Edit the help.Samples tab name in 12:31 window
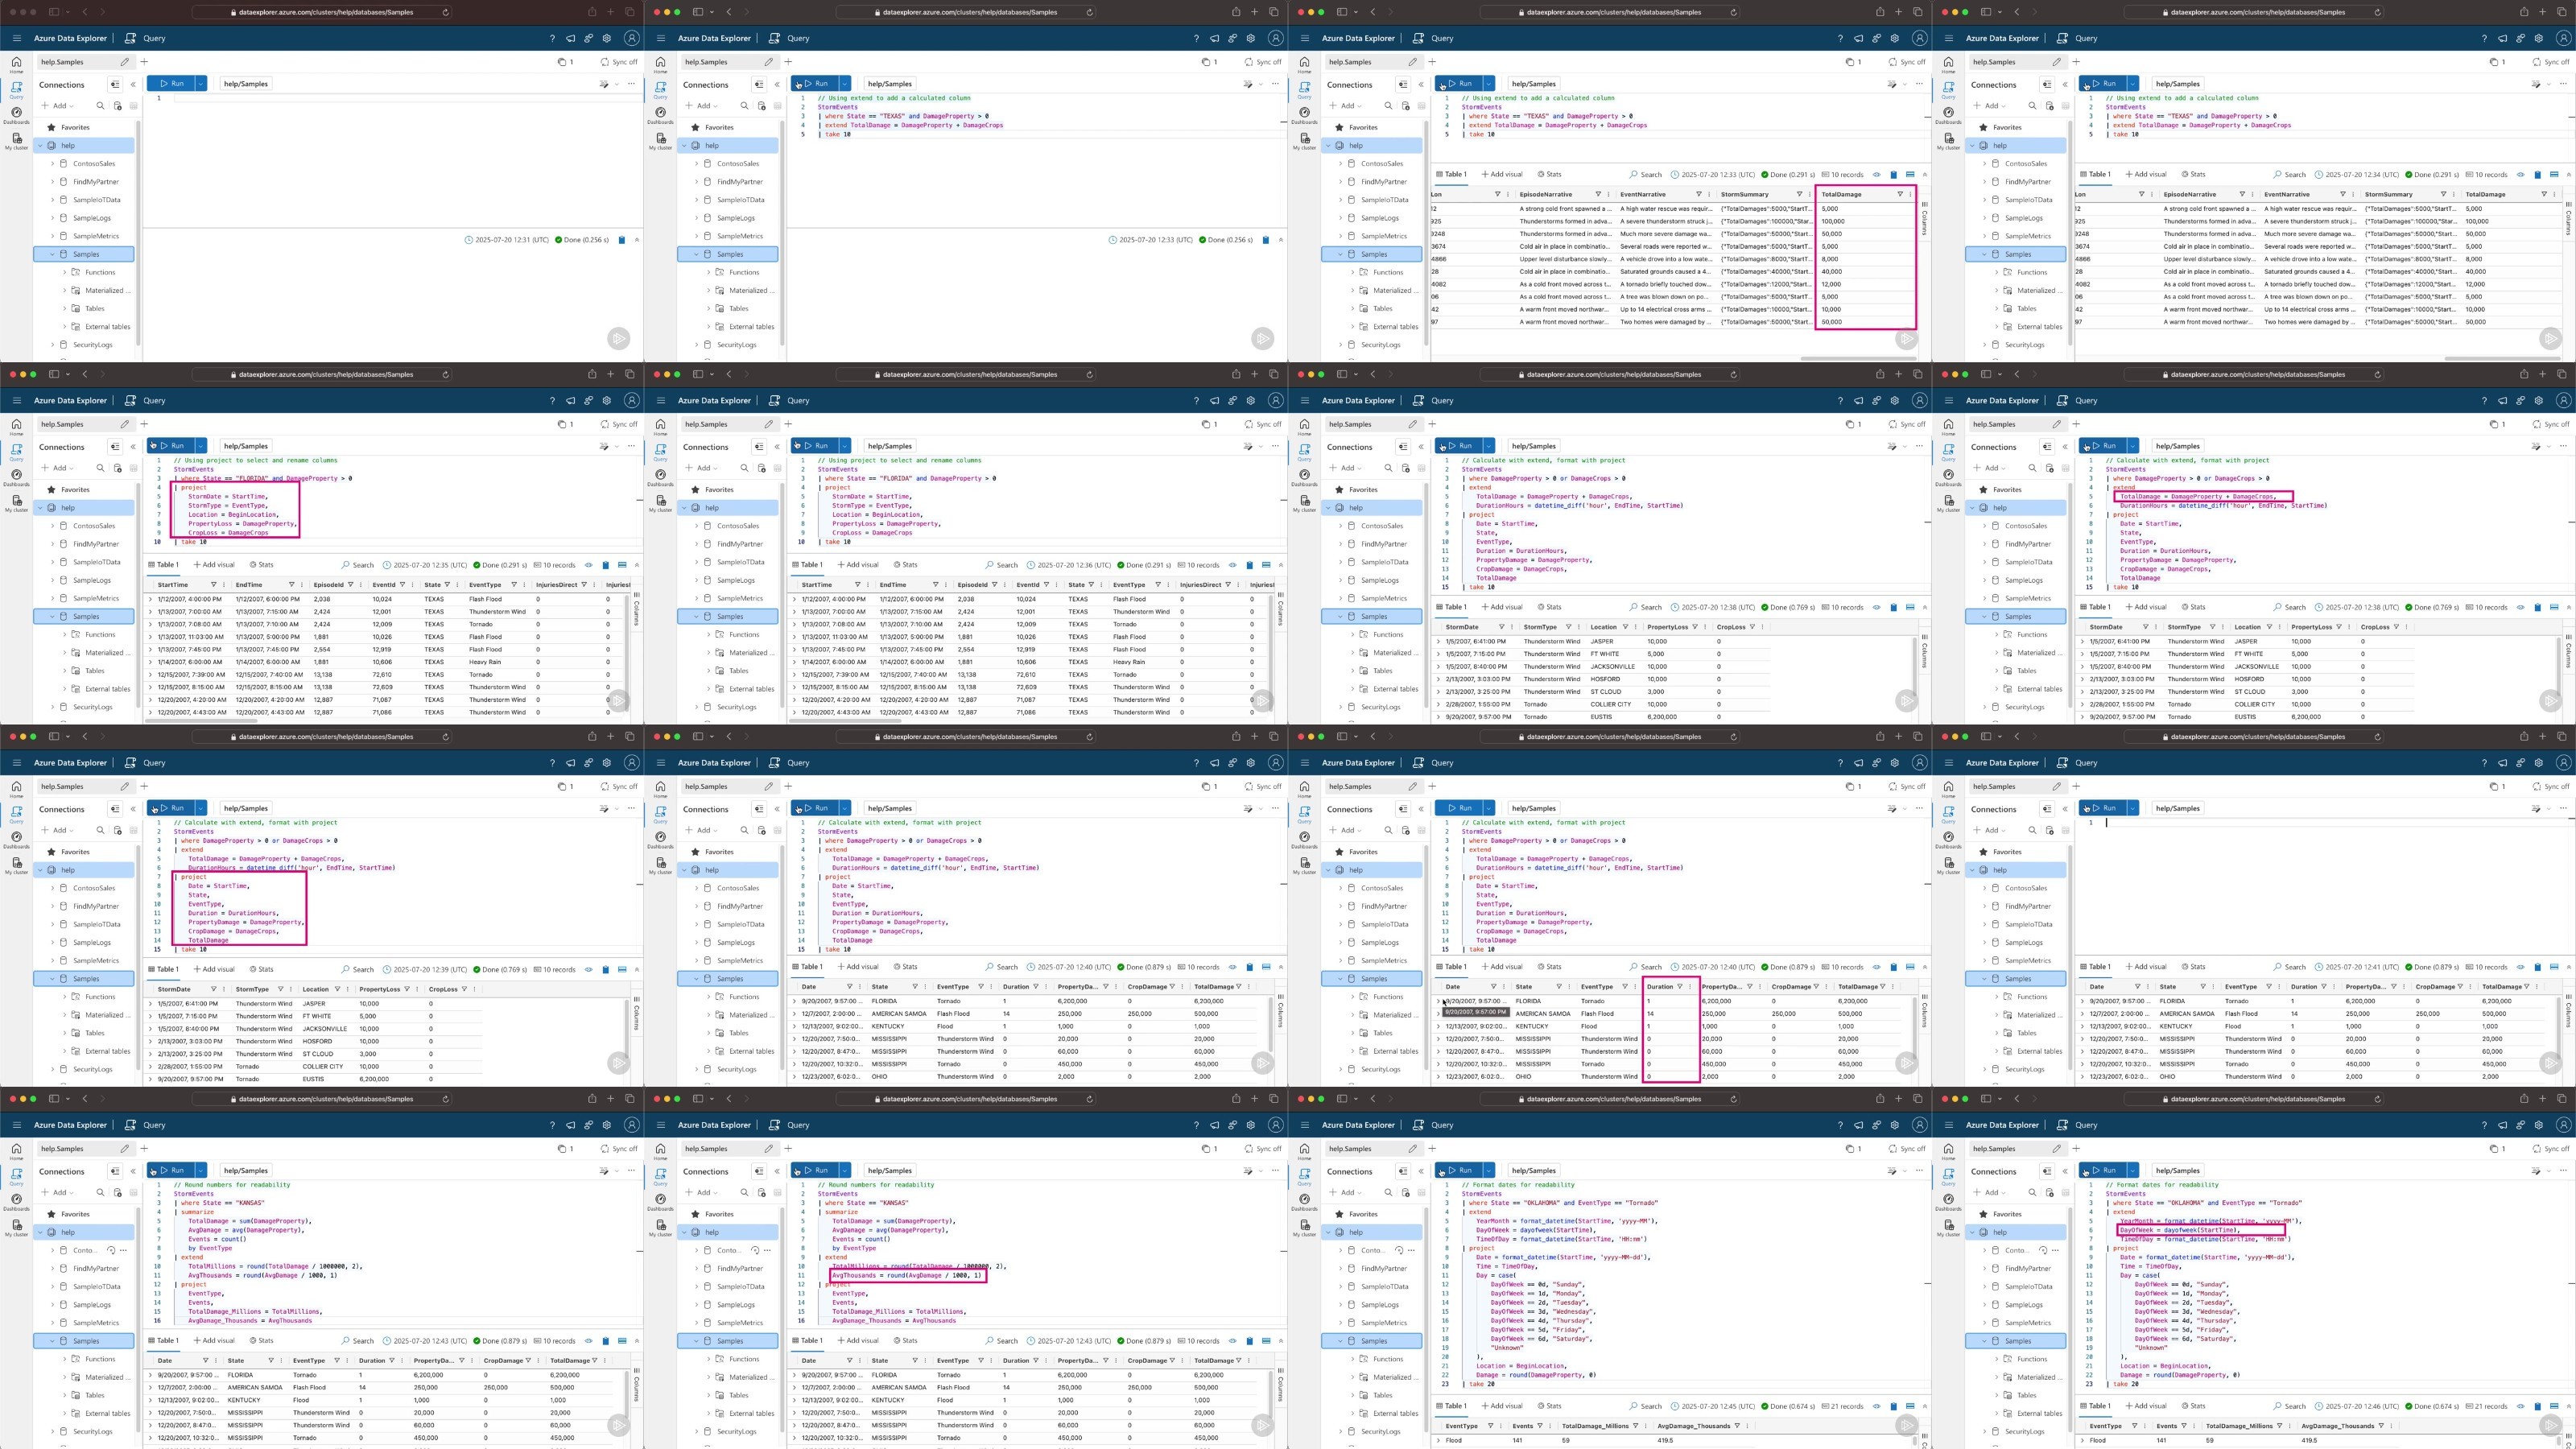The image size is (2576, 1449). point(125,62)
